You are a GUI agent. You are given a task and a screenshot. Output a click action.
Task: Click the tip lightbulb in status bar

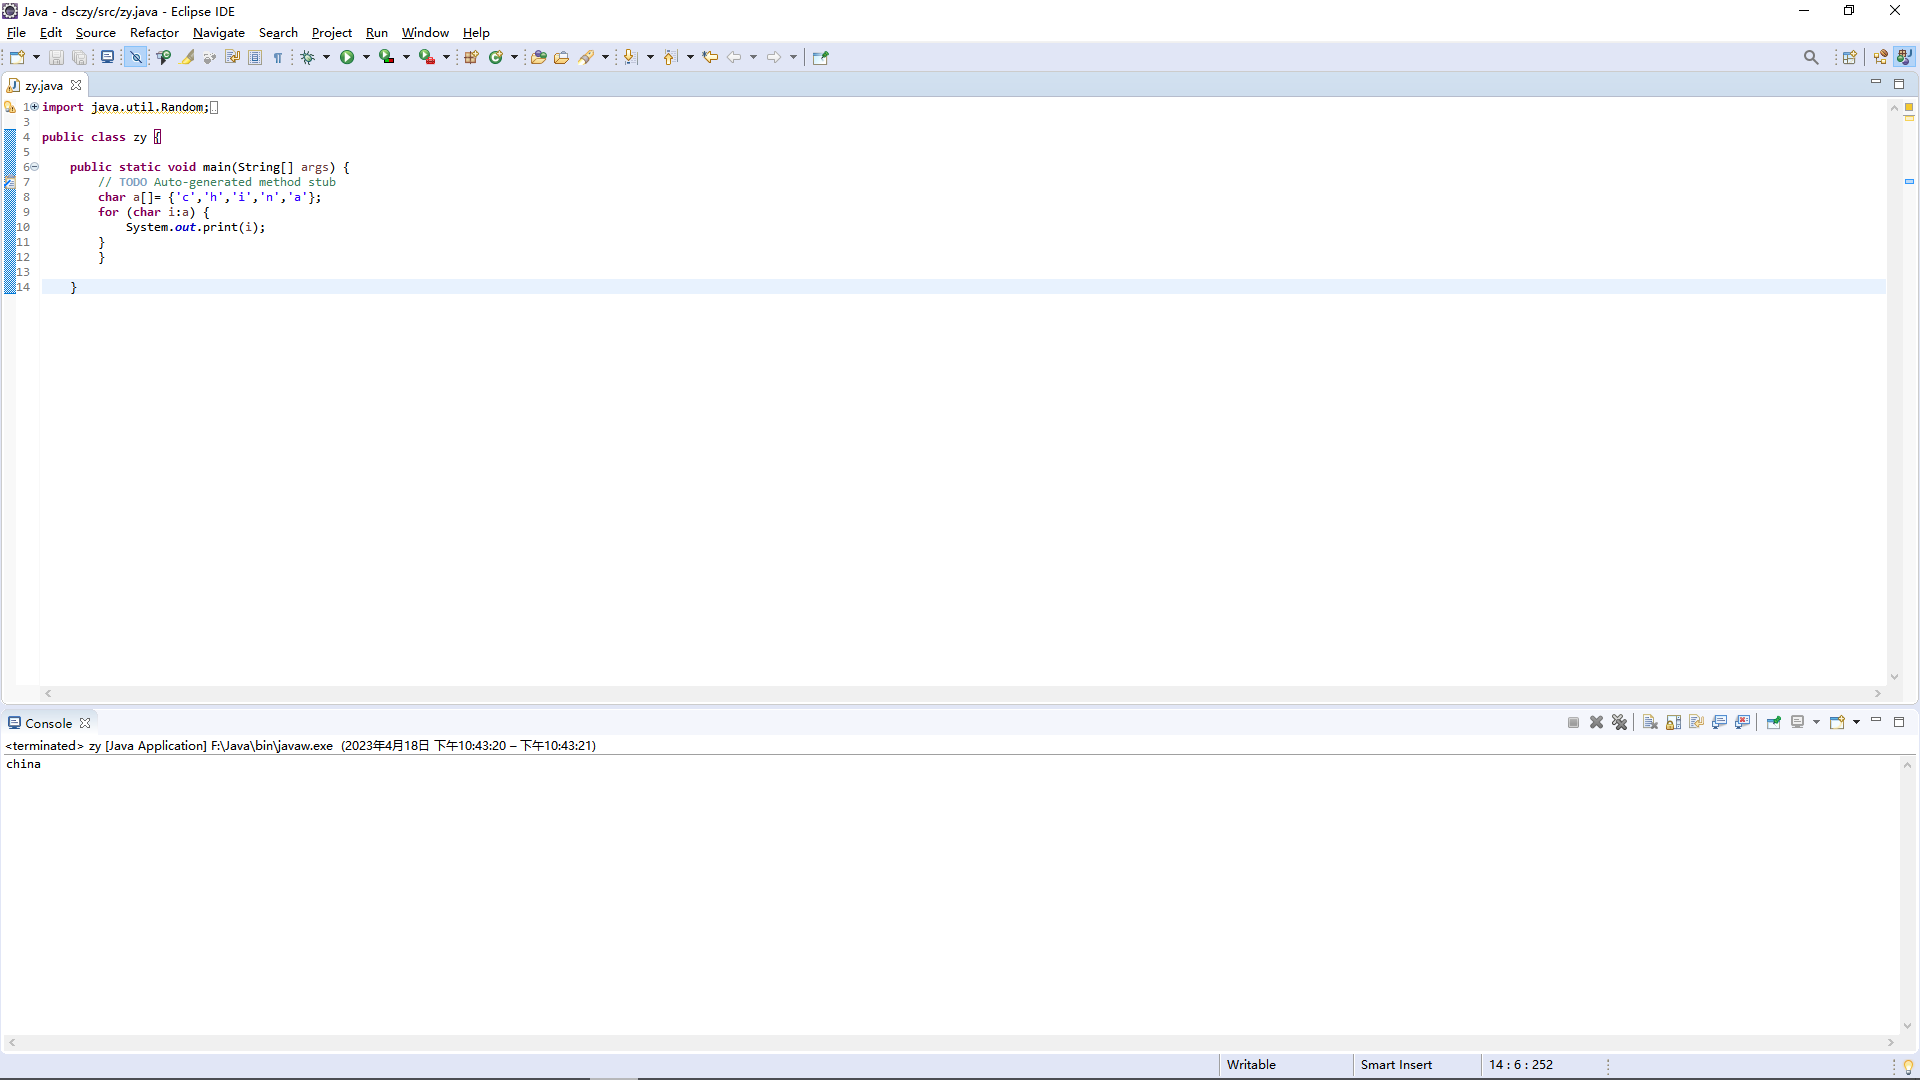(1908, 1066)
